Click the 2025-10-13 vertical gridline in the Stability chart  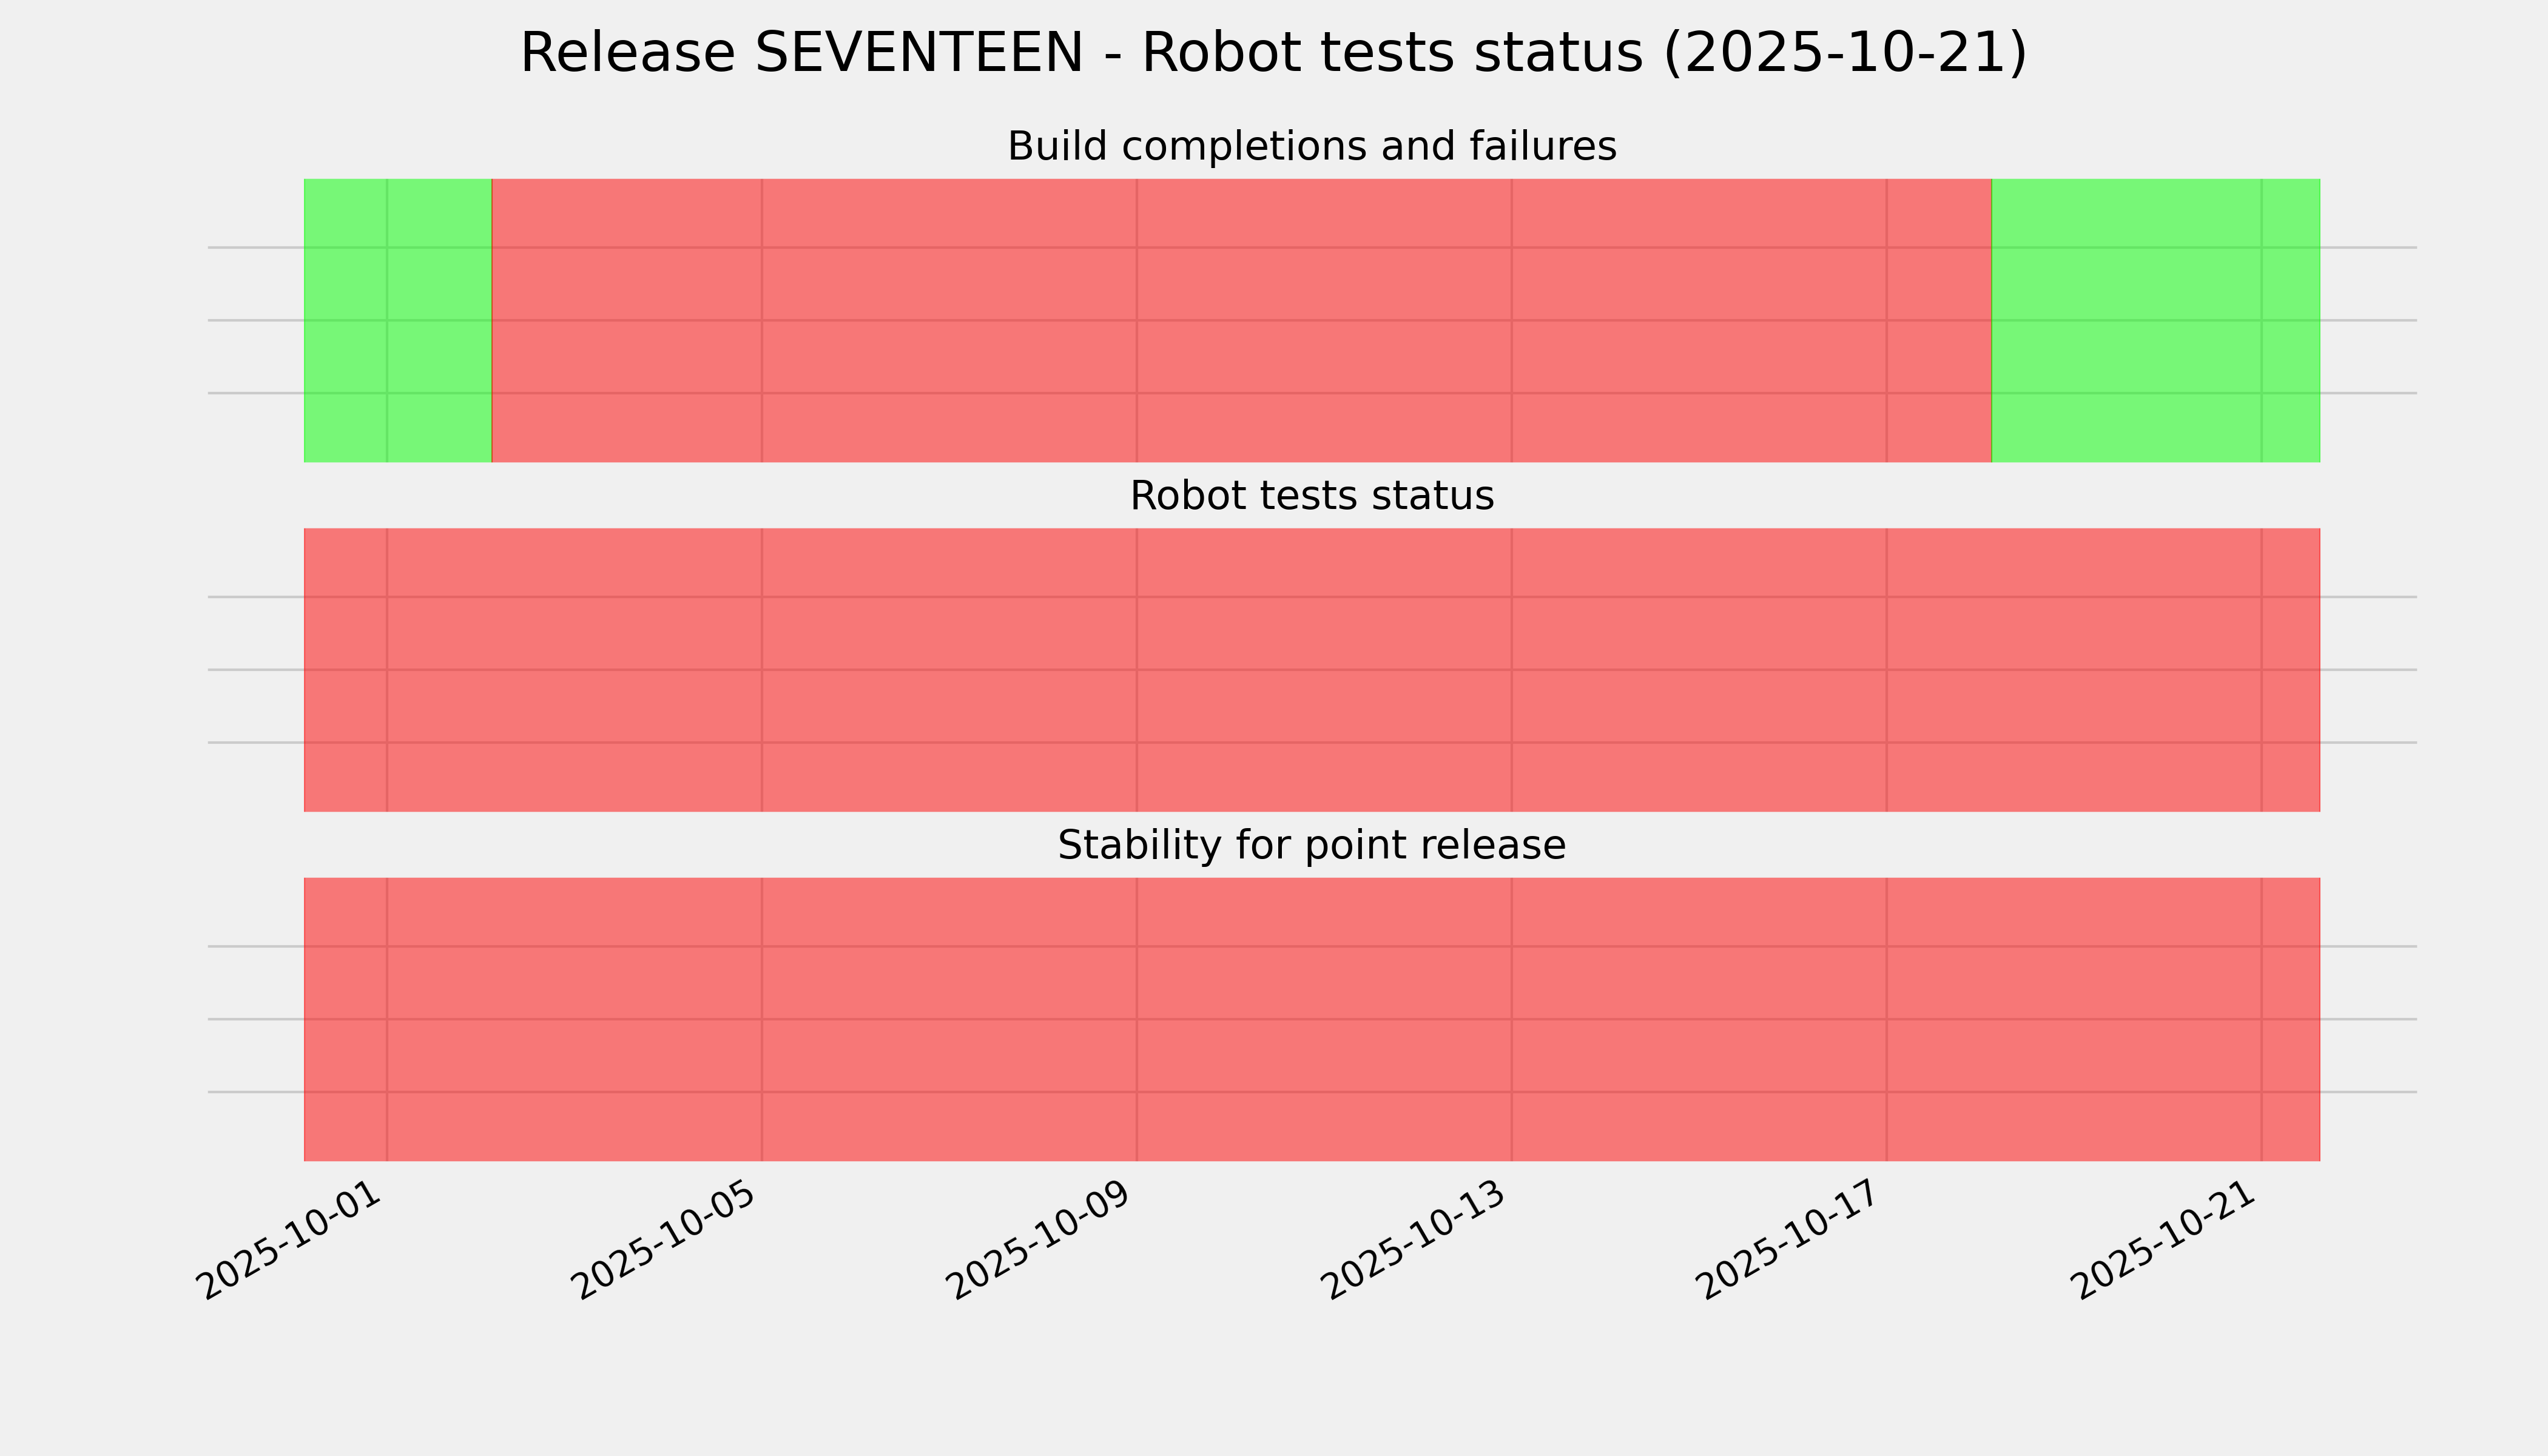tap(1511, 1019)
